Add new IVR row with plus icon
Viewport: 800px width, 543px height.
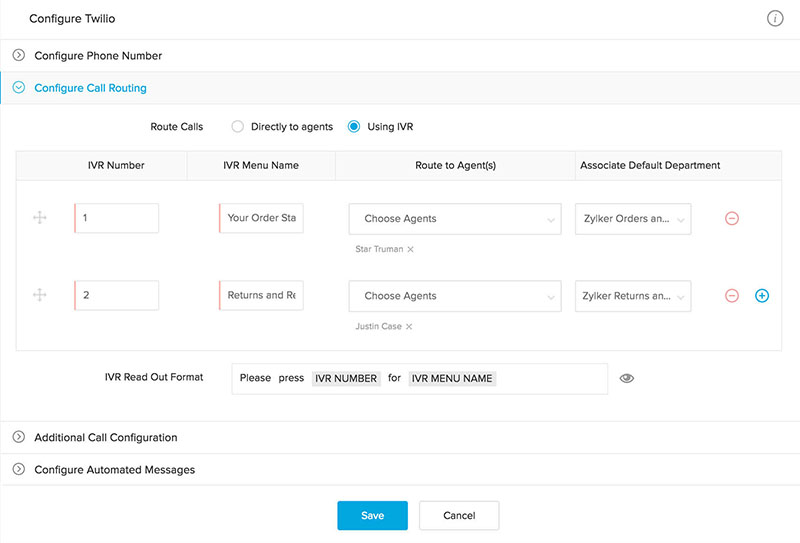[x=762, y=296]
